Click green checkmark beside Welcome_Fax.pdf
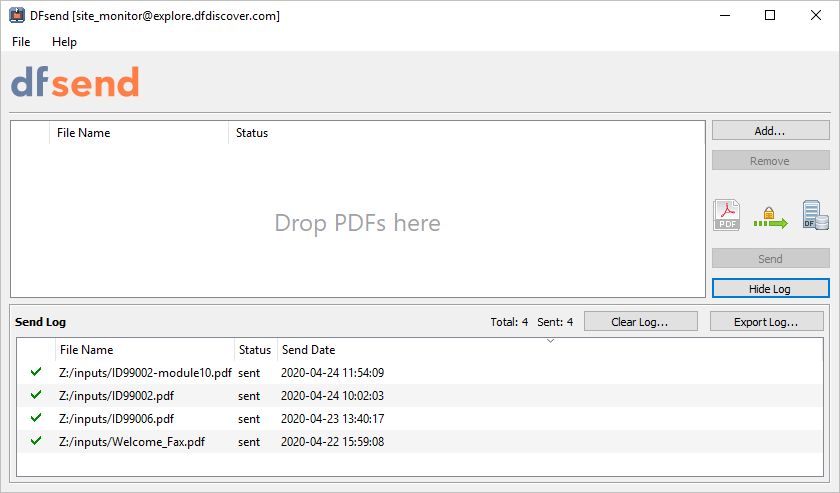The width and height of the screenshot is (840, 493). (x=37, y=441)
